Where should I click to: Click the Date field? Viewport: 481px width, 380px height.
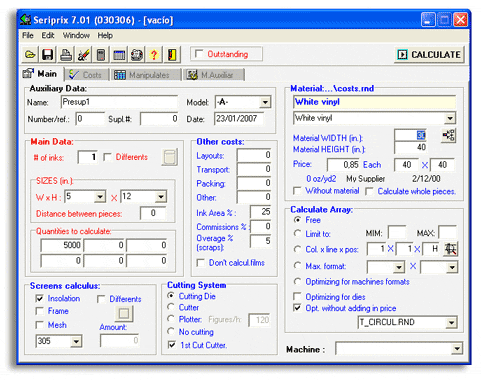(x=239, y=119)
